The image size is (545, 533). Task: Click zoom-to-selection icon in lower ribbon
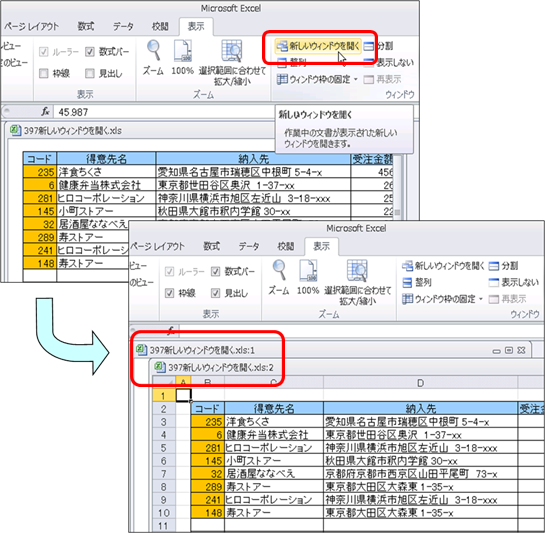coord(357,270)
